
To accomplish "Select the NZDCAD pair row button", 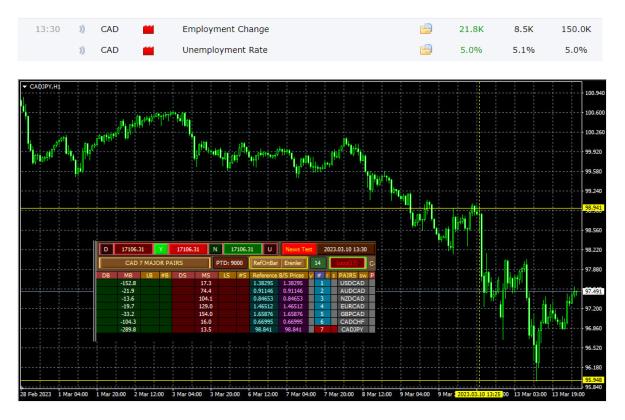I will [x=352, y=298].
